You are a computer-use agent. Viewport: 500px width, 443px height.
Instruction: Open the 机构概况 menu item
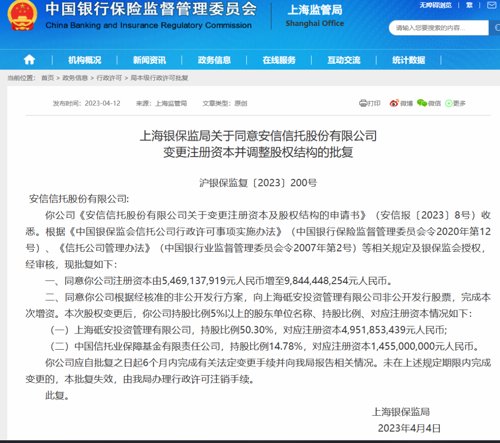point(85,60)
